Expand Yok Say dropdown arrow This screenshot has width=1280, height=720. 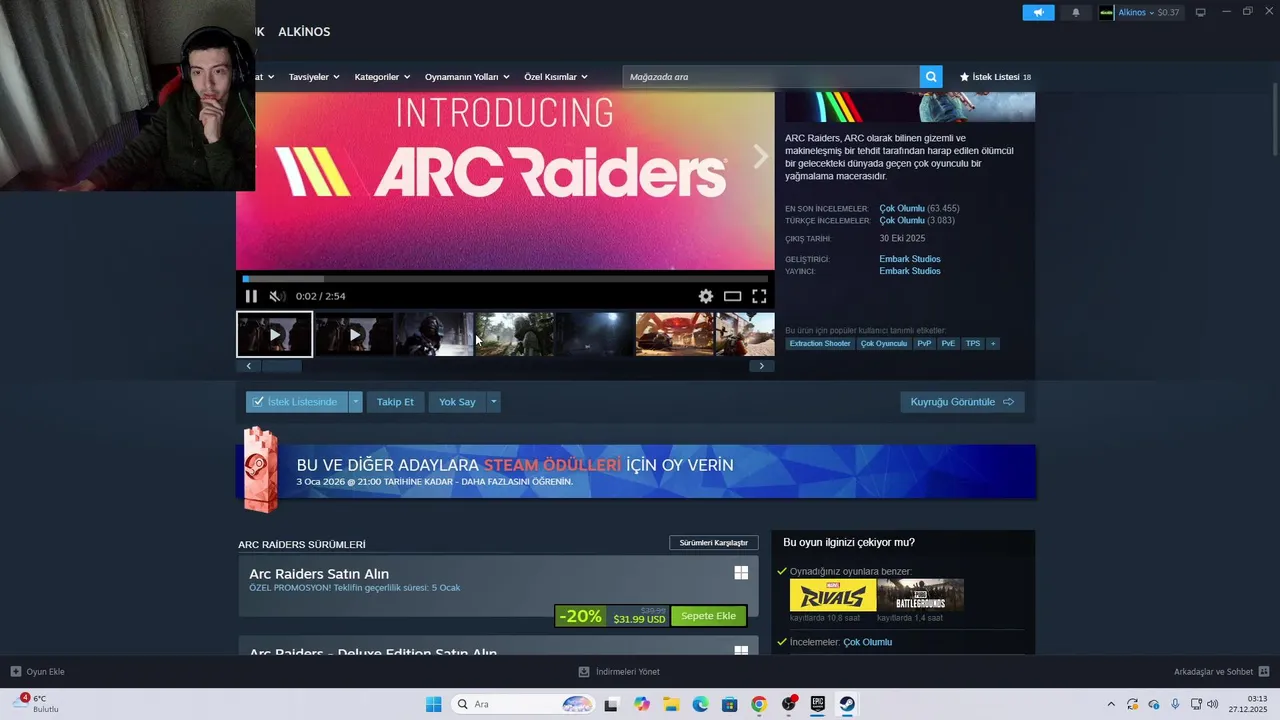point(493,402)
